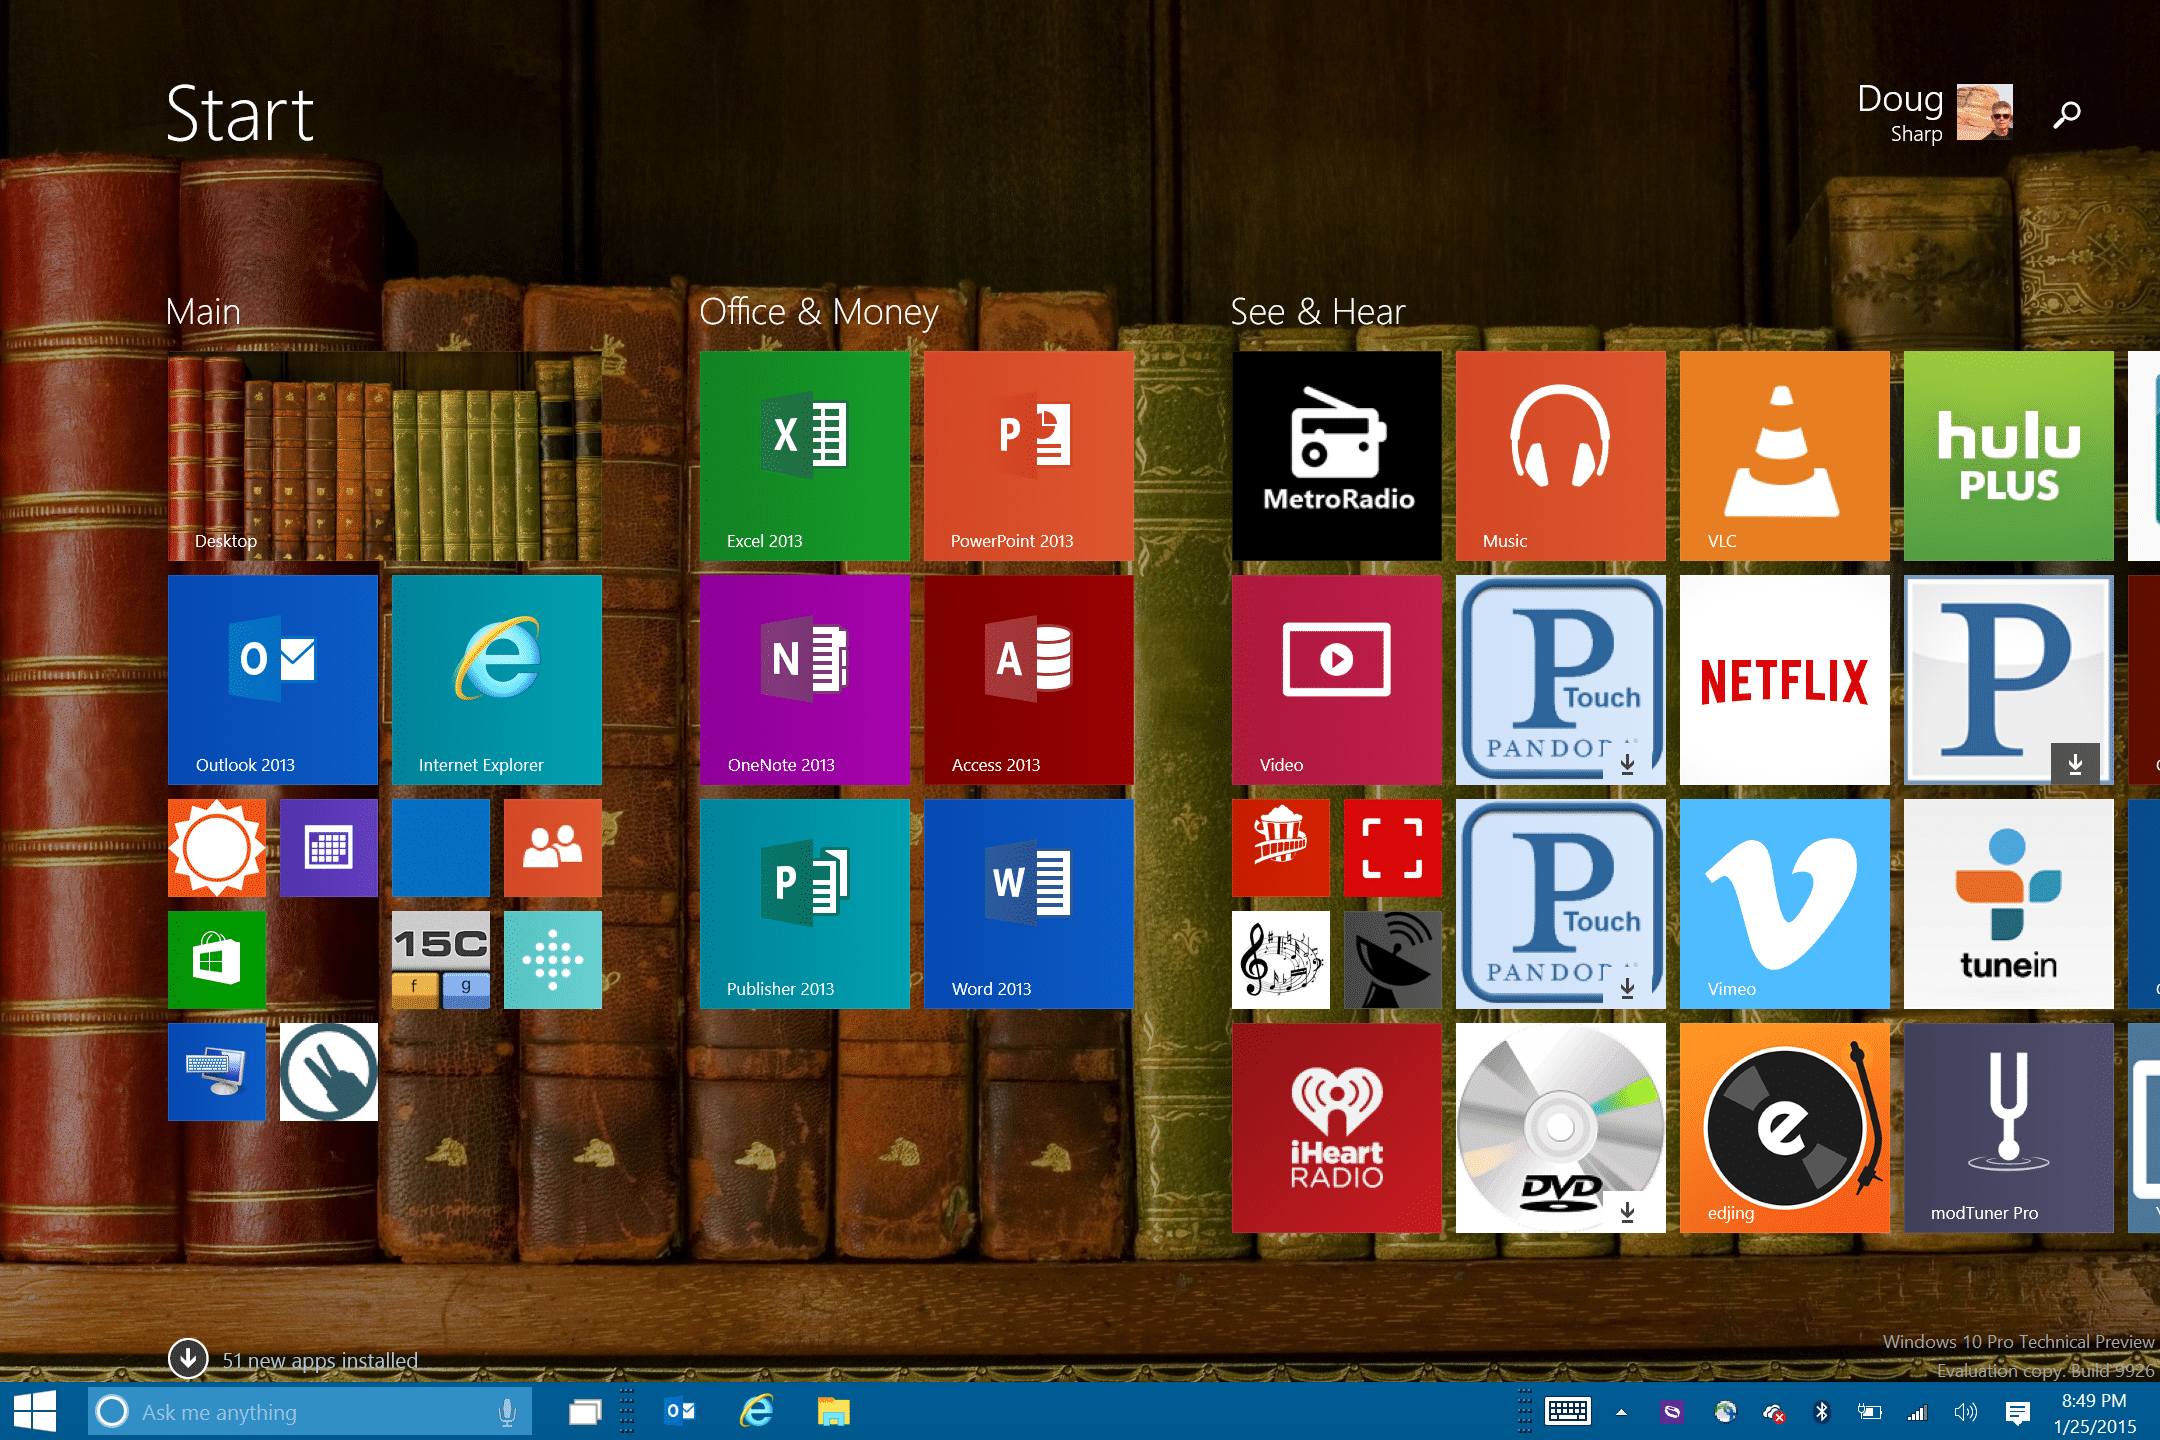Click the battery status tray icon
2160x1440 pixels.
1869,1412
